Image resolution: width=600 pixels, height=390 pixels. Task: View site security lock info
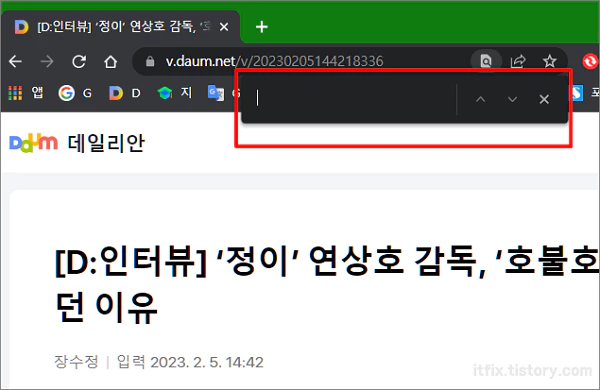(x=150, y=61)
